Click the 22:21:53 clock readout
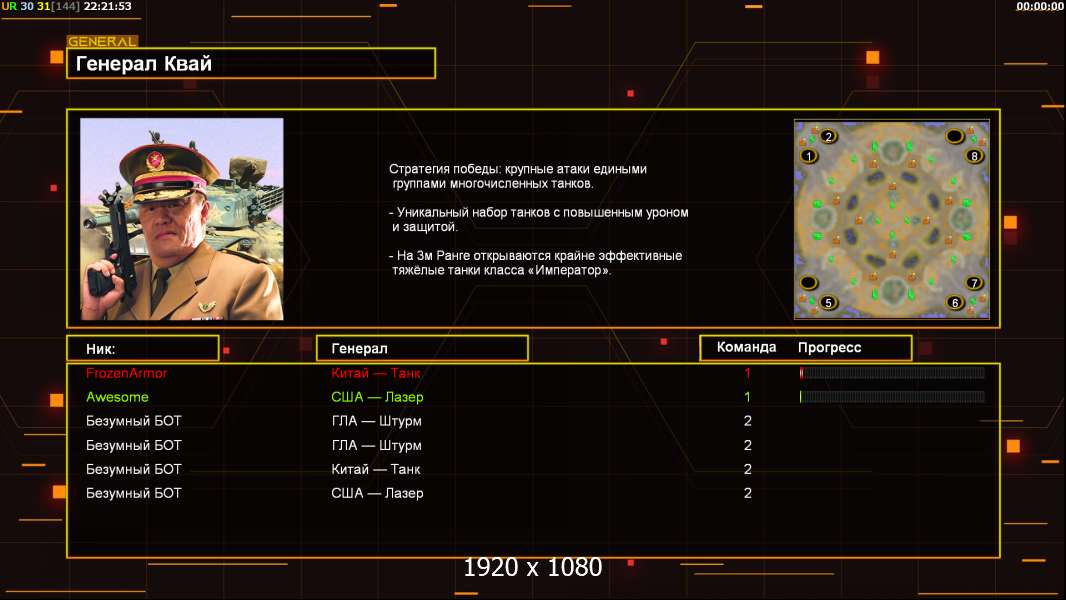The height and width of the screenshot is (600, 1066). coord(107,6)
